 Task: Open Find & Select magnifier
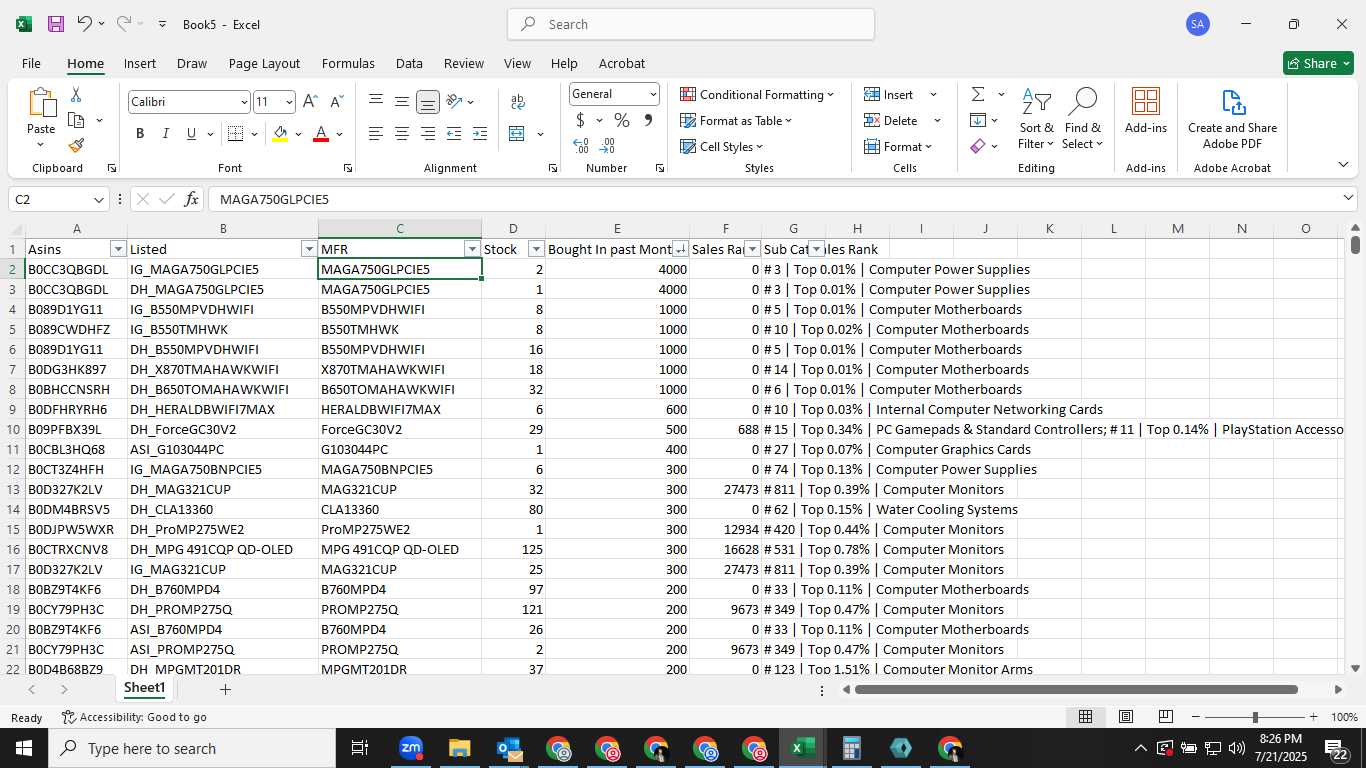tap(1082, 120)
